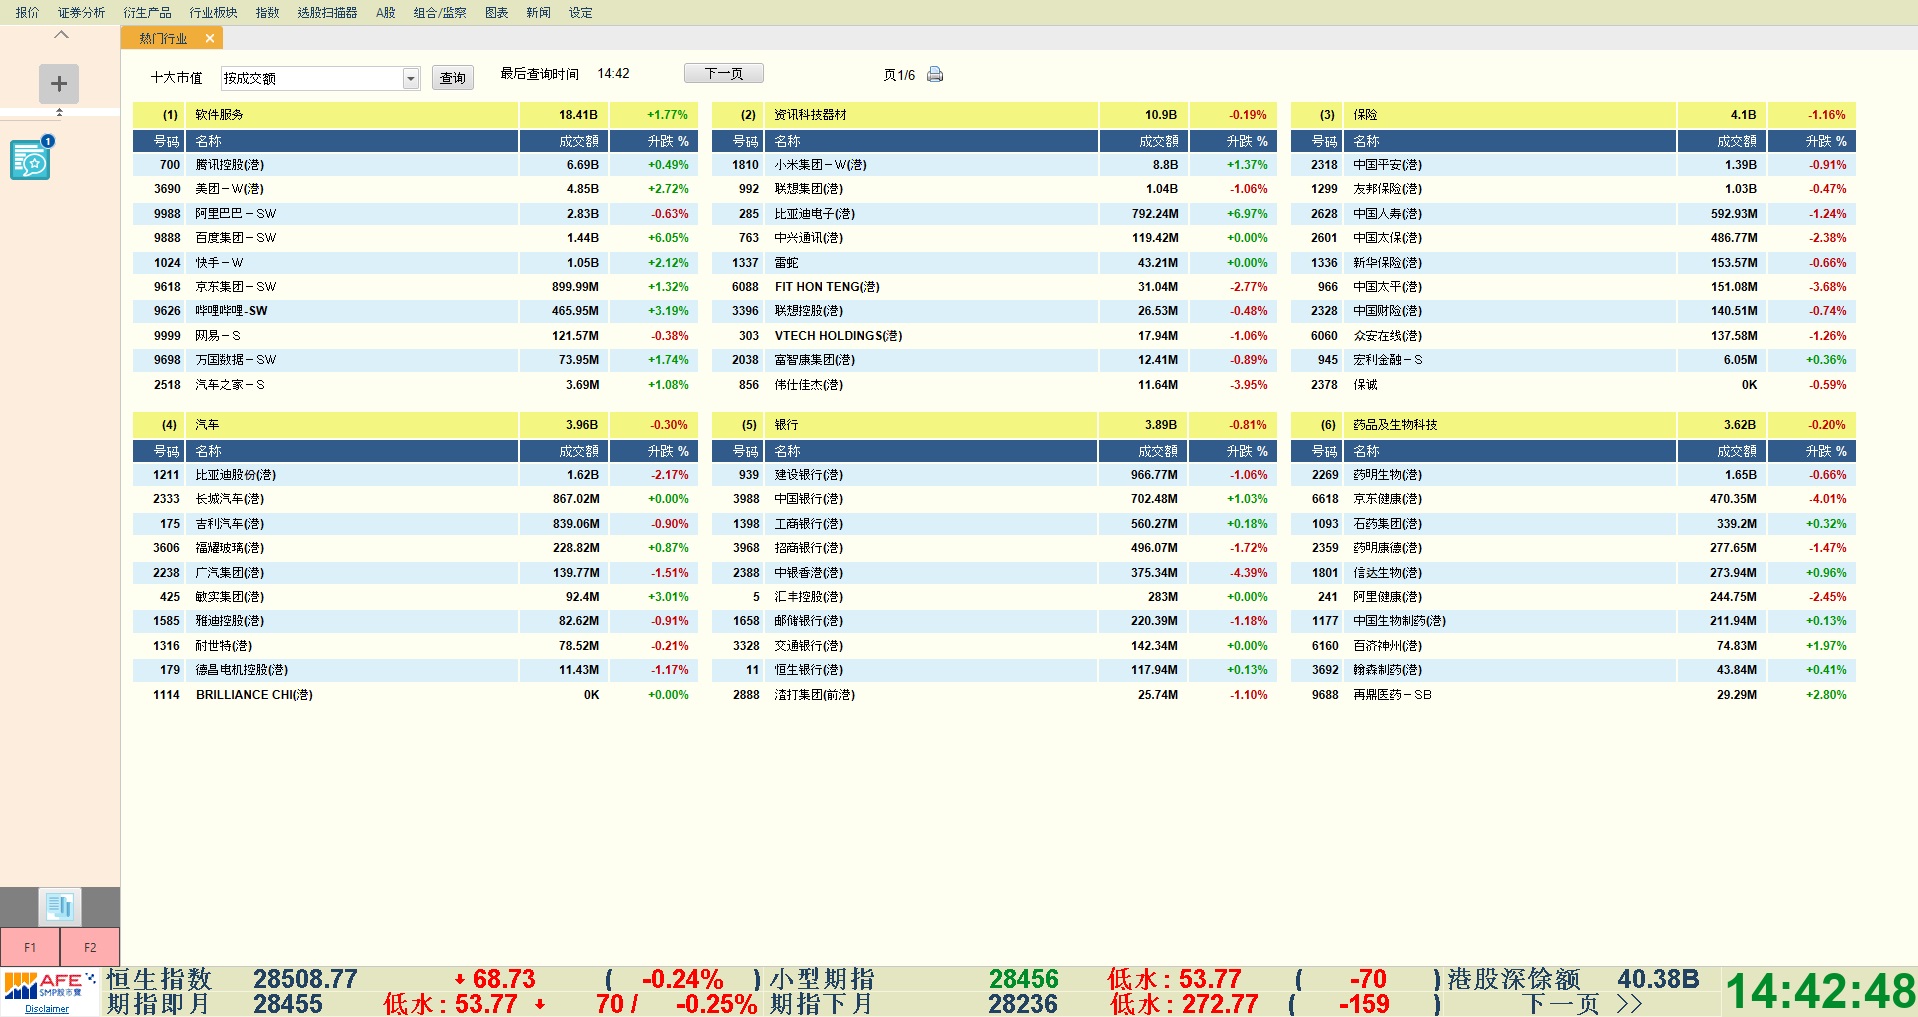Click the layout icon above F1 button
The width and height of the screenshot is (1918, 1017).
(x=60, y=907)
